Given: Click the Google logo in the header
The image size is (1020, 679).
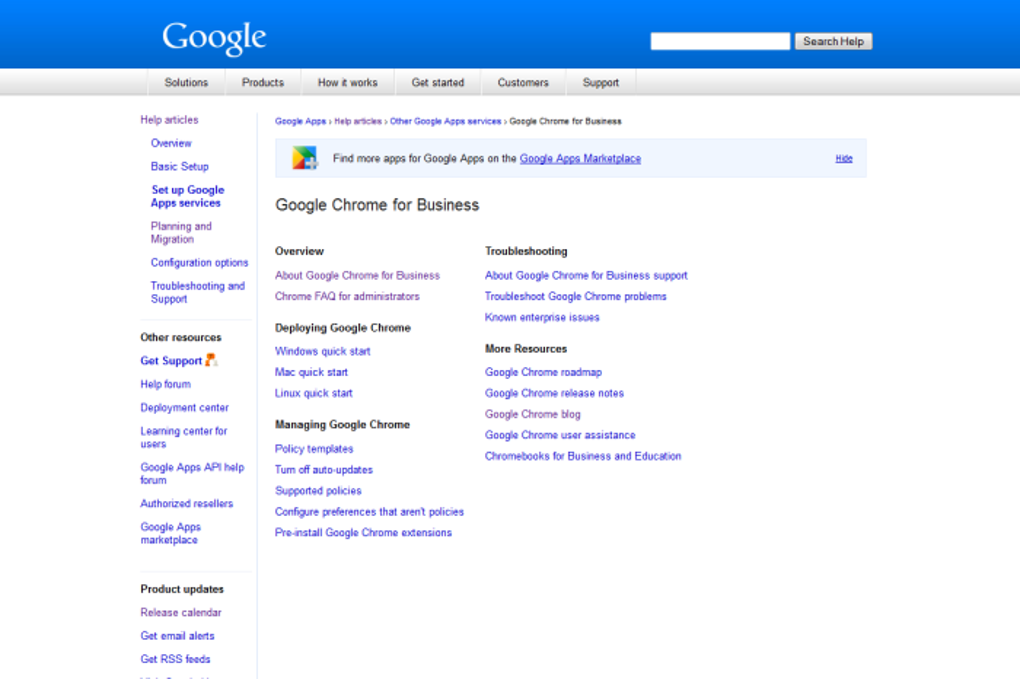Looking at the screenshot, I should click(214, 38).
